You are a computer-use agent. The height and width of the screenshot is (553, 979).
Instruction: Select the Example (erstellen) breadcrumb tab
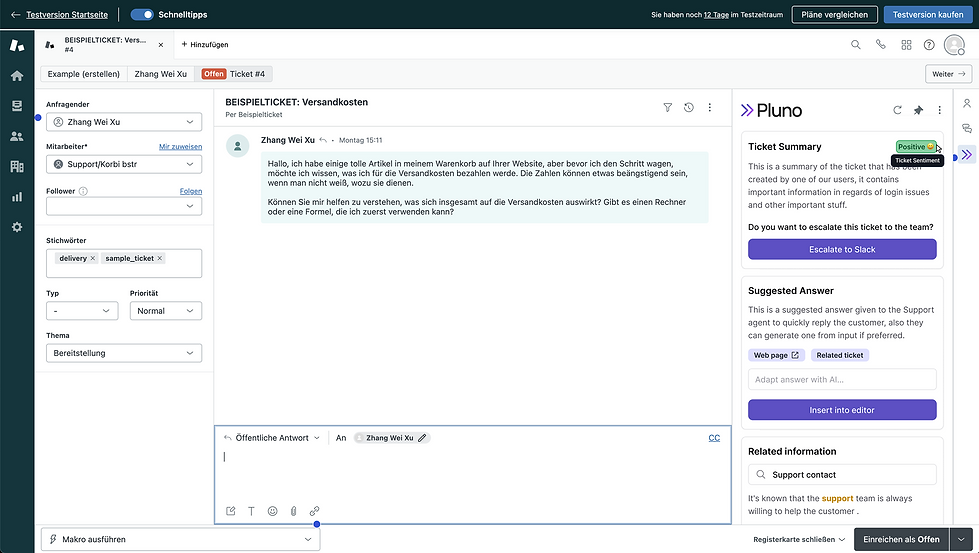pos(84,74)
